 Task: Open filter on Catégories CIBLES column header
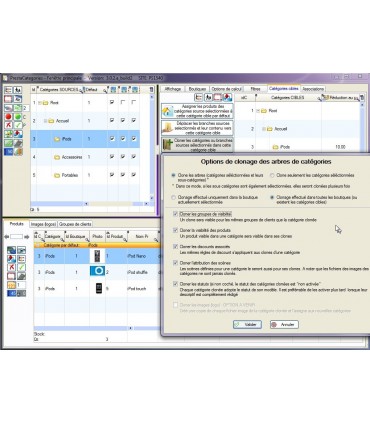click(x=319, y=99)
